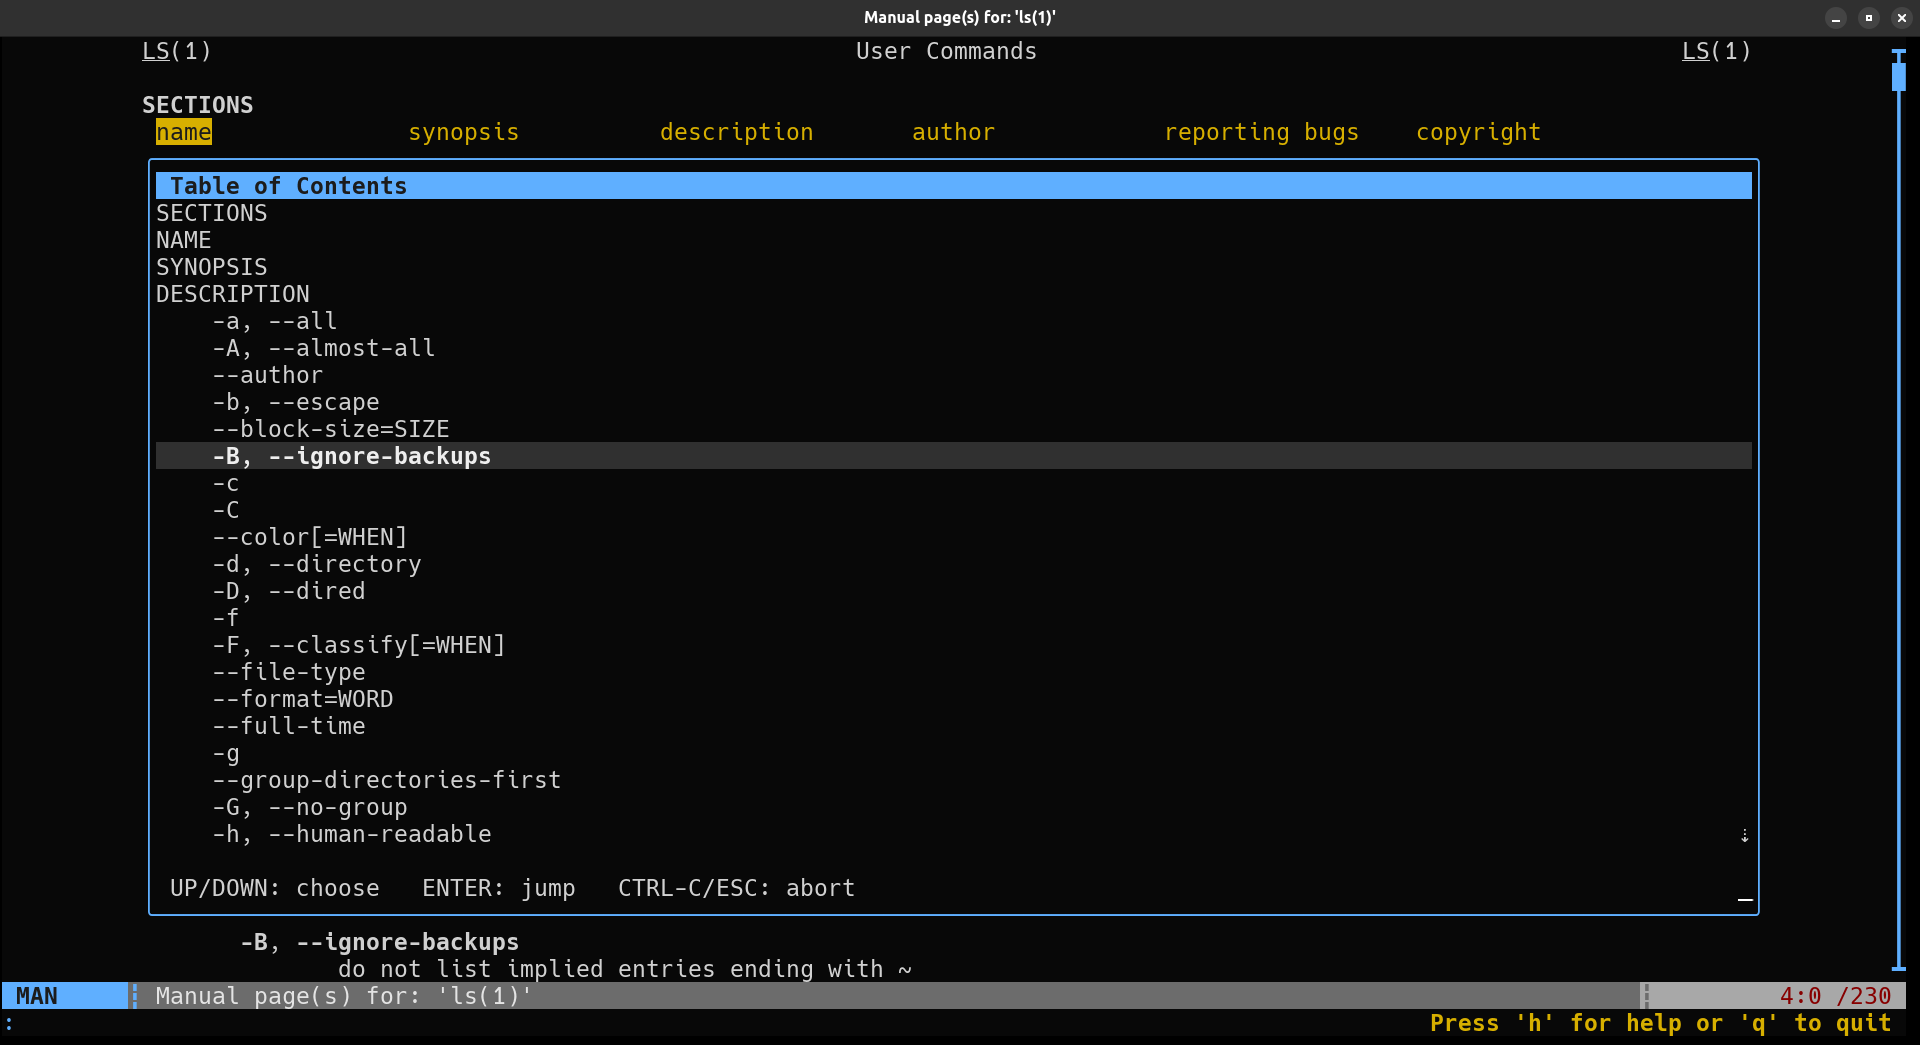Go to the reporting bugs section
Viewport: 1920px width, 1045px height.
coord(1261,131)
